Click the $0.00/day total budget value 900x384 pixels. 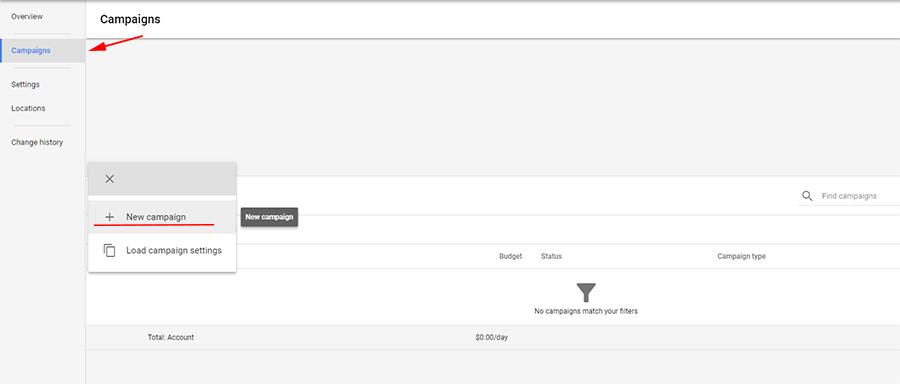pos(491,337)
